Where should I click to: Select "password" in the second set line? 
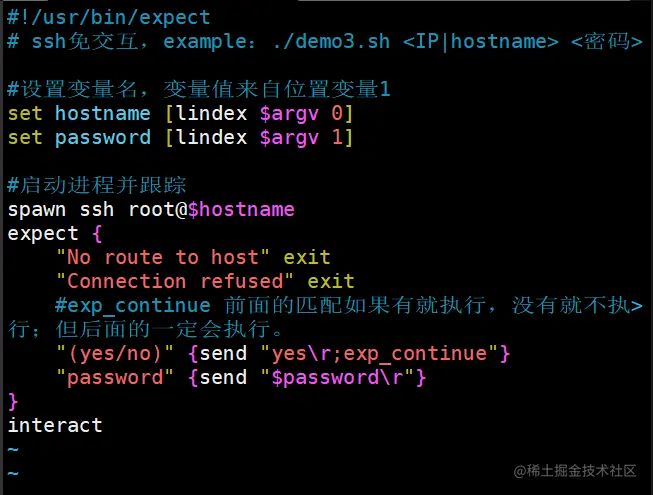point(102,137)
